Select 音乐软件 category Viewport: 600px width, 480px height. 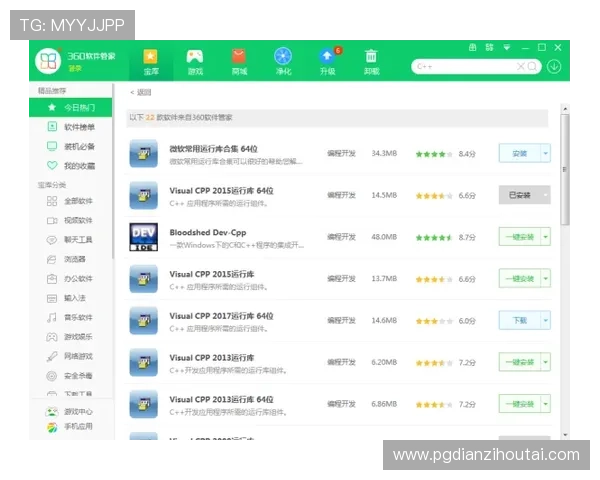[70, 317]
